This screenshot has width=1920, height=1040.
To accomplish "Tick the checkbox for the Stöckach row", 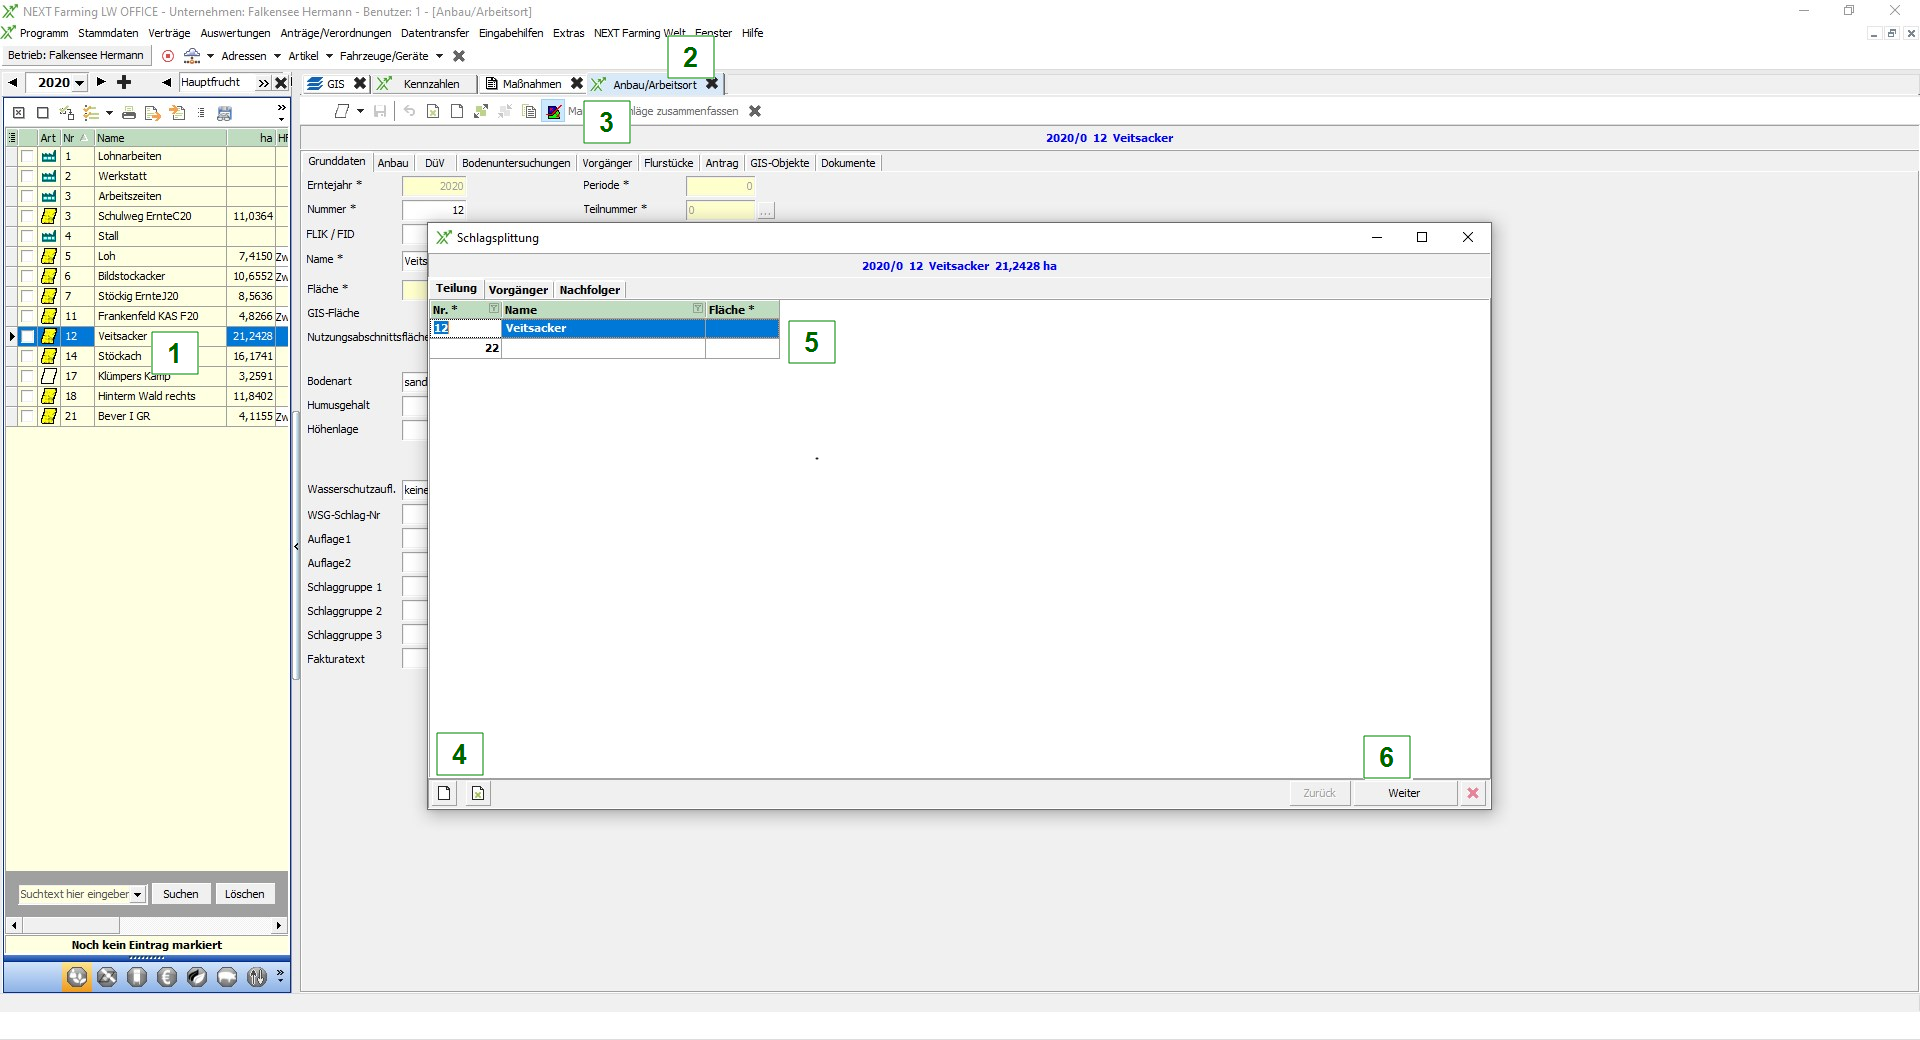I will click(27, 356).
